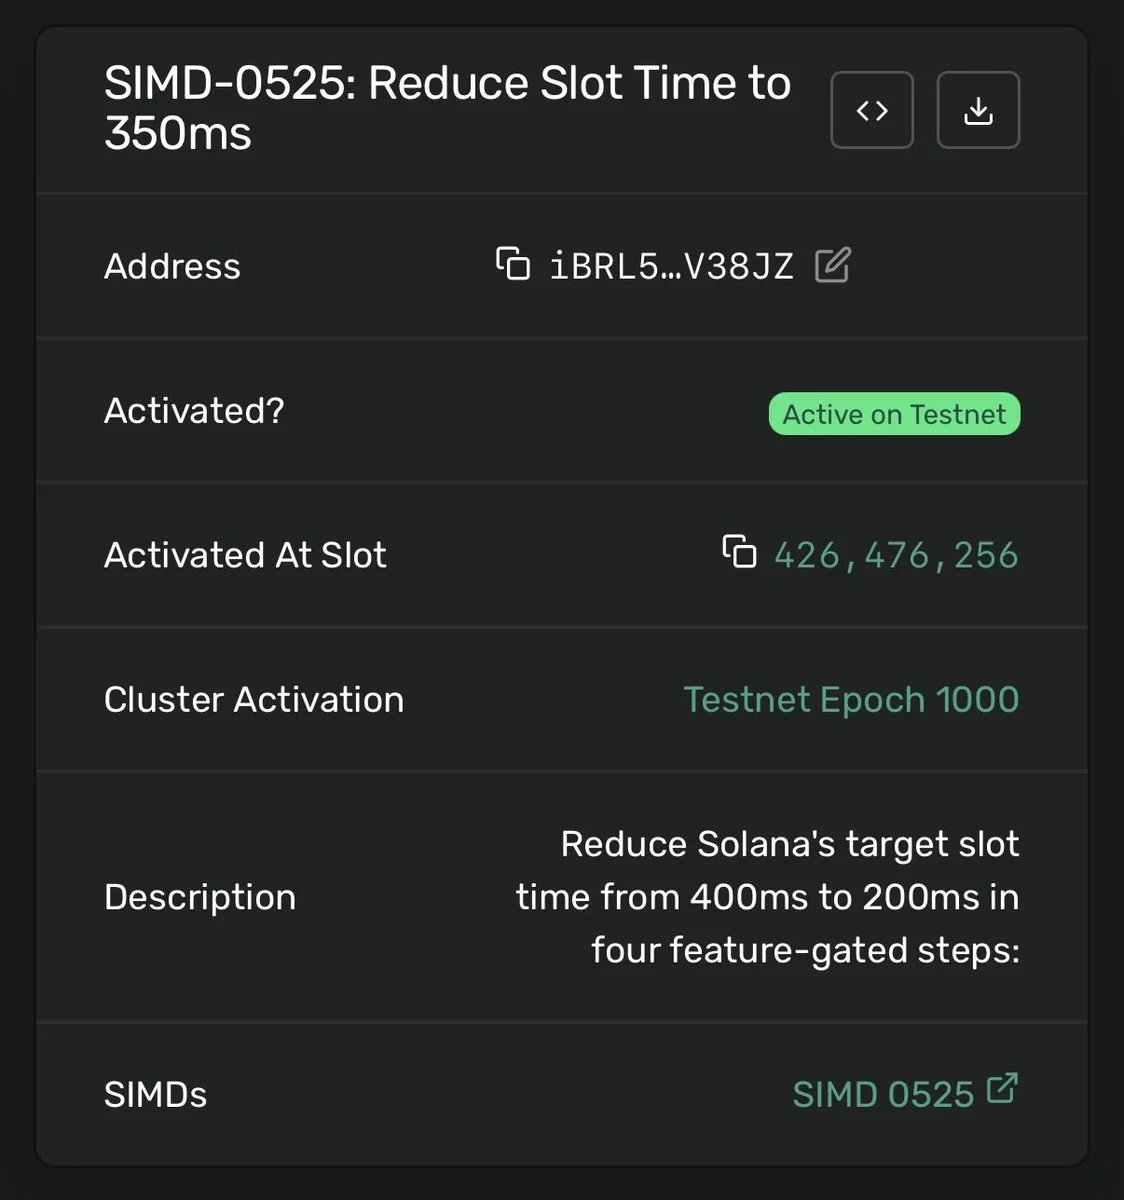Click the SIMD-0525 Reduce Slot Time title

(x=447, y=108)
